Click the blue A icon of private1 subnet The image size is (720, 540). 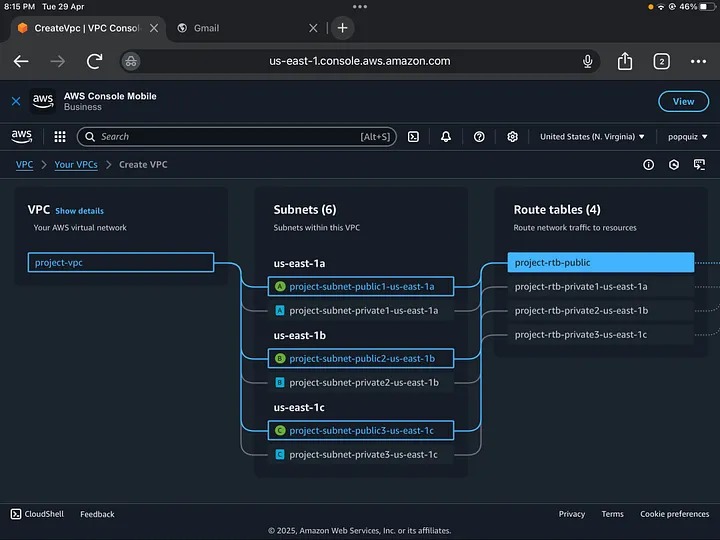pyautogui.click(x=280, y=310)
